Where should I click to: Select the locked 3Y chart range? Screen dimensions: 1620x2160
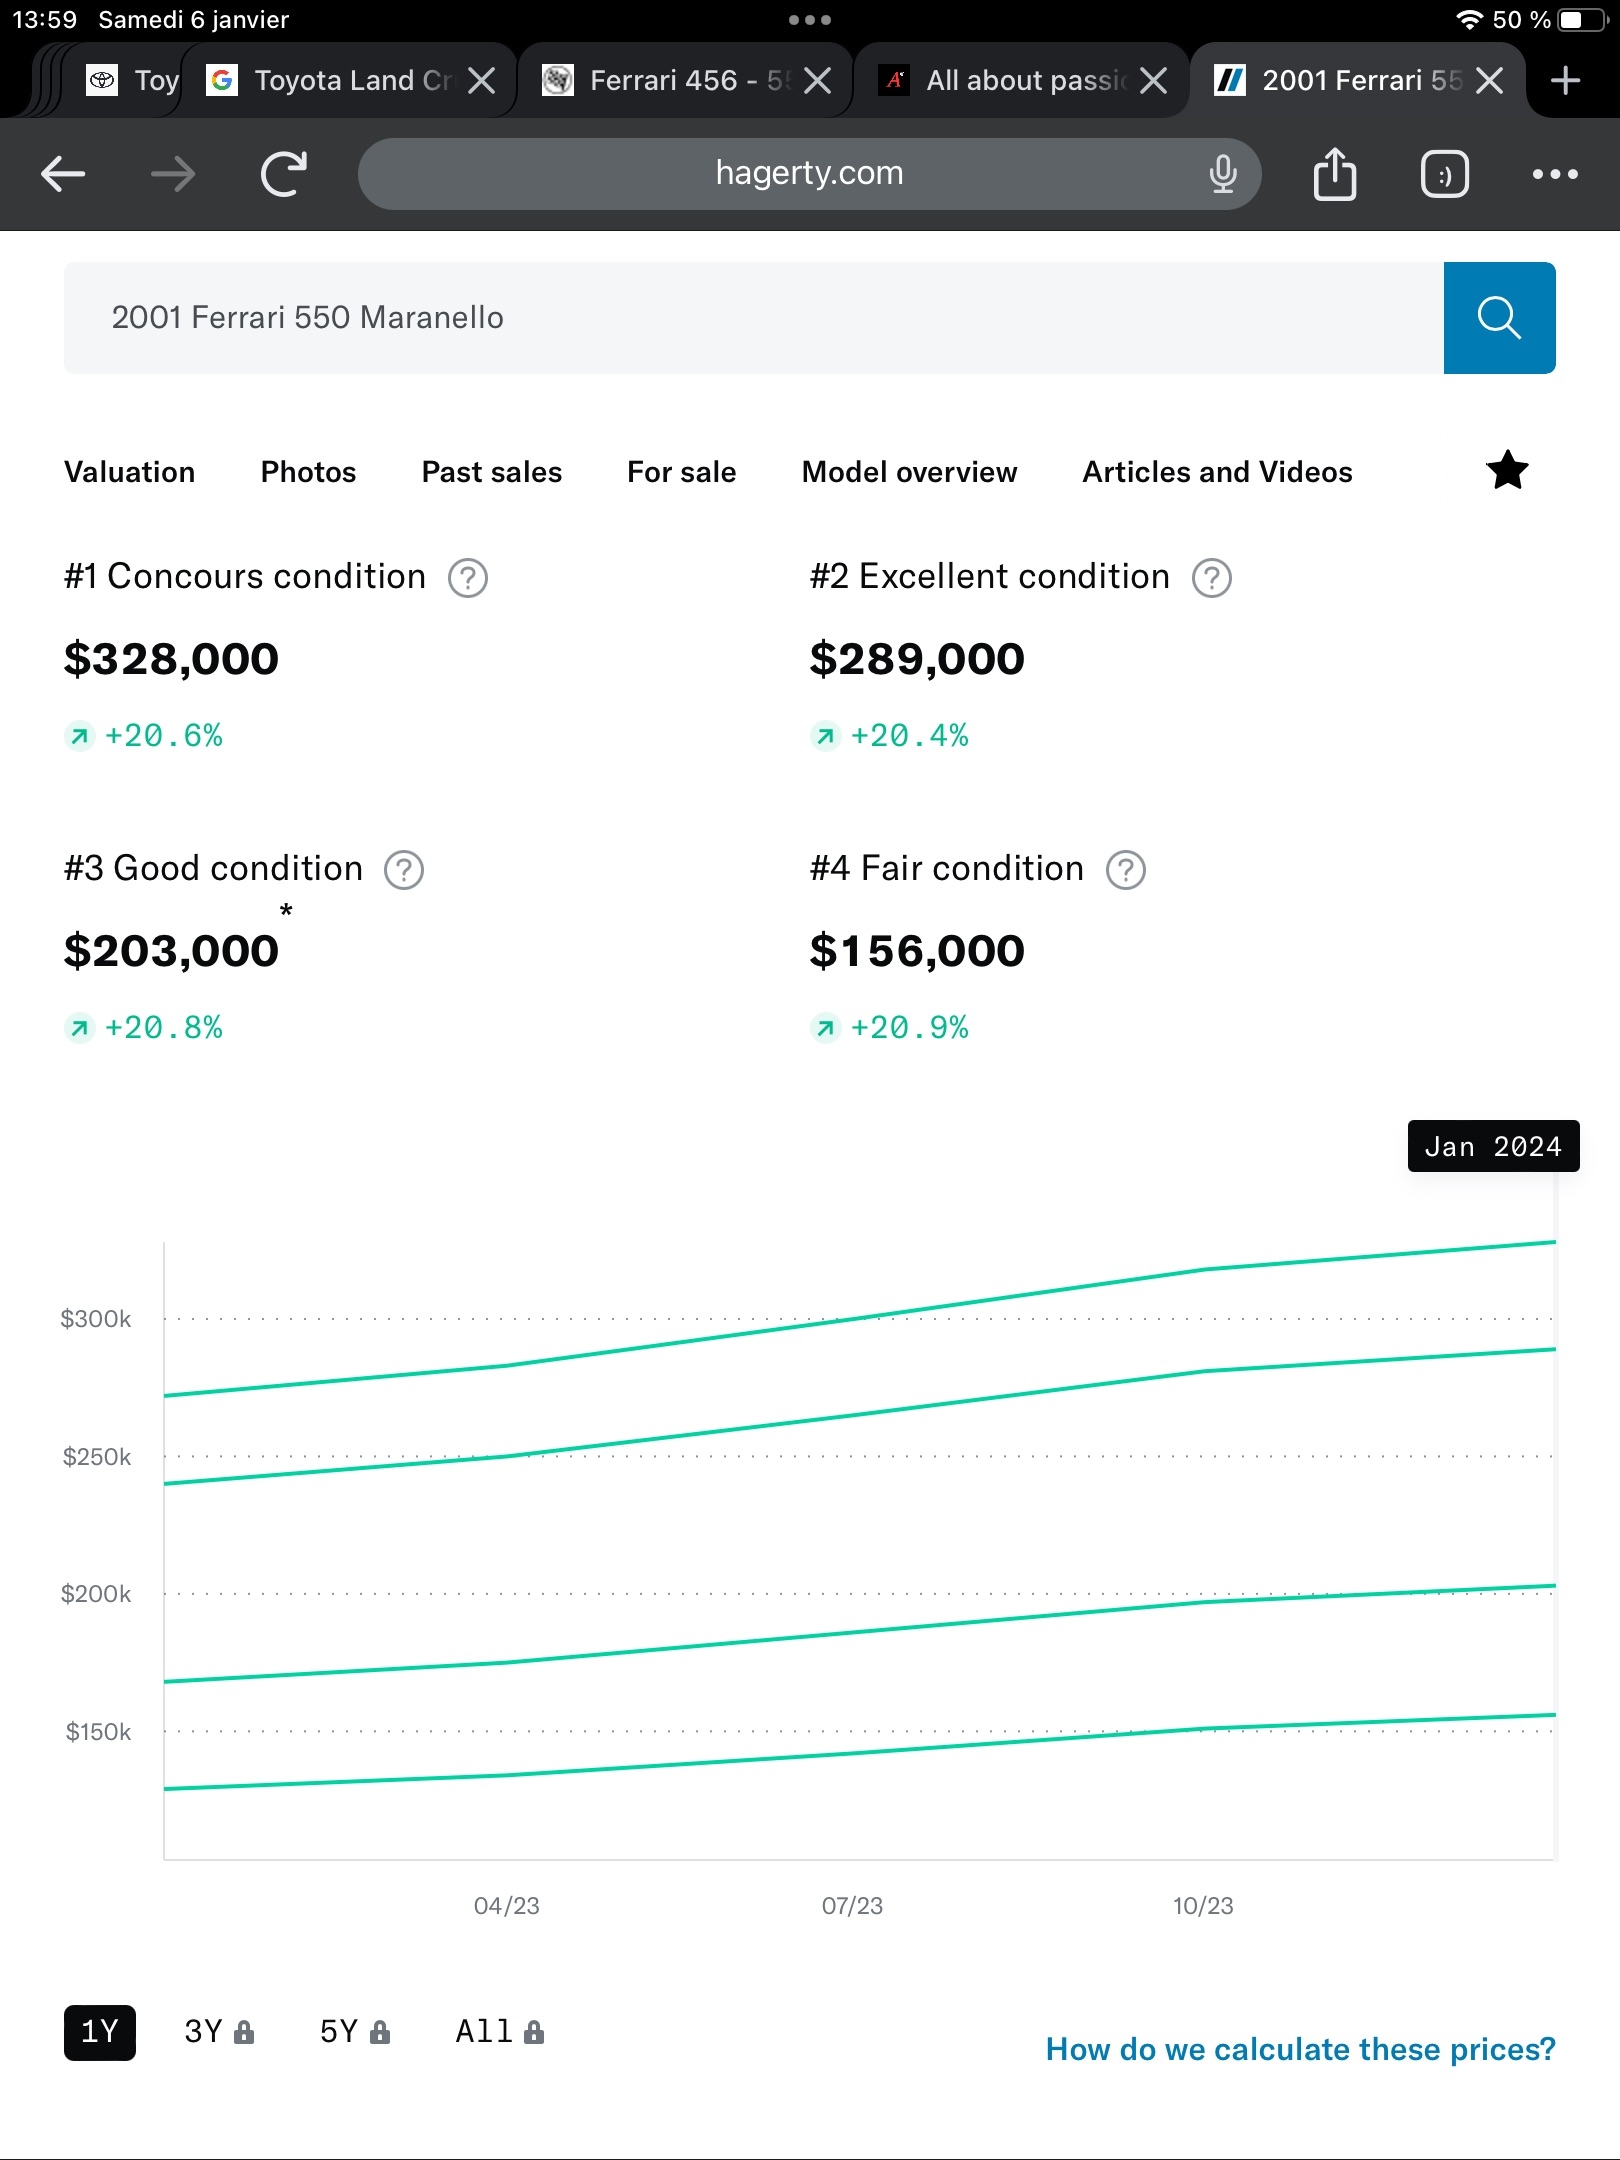(219, 2032)
